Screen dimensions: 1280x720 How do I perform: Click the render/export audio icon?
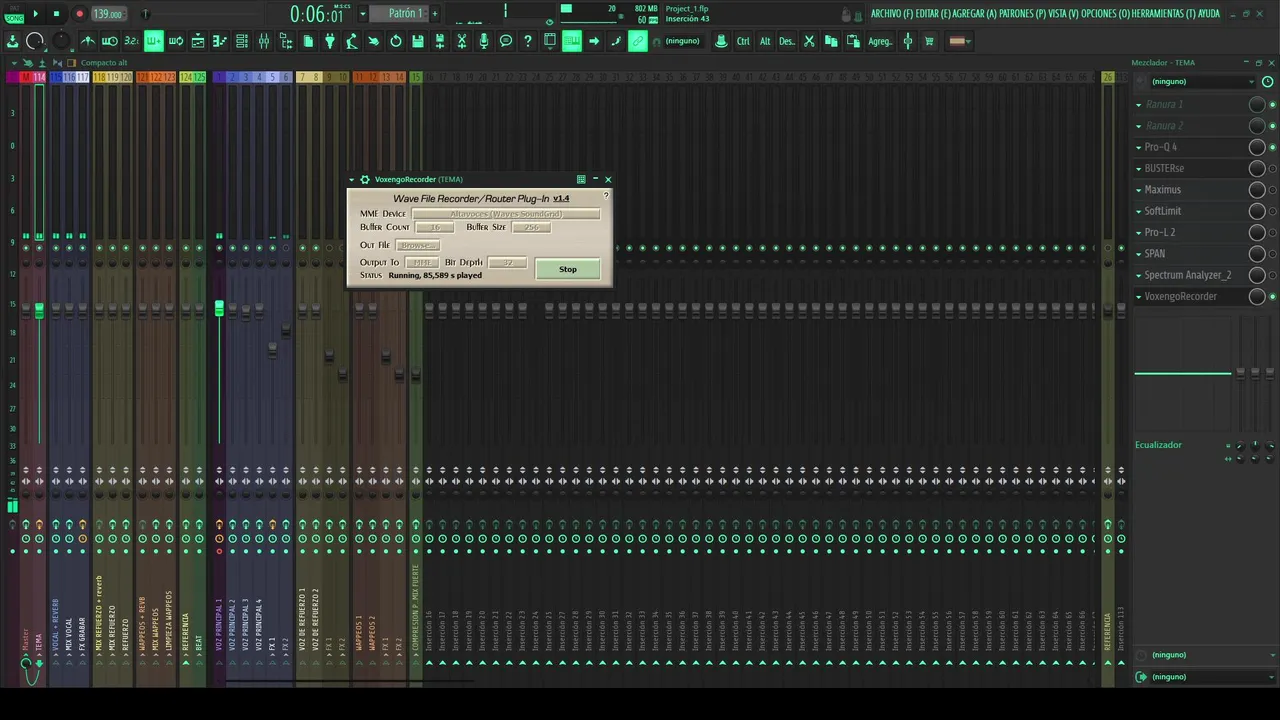coord(440,41)
